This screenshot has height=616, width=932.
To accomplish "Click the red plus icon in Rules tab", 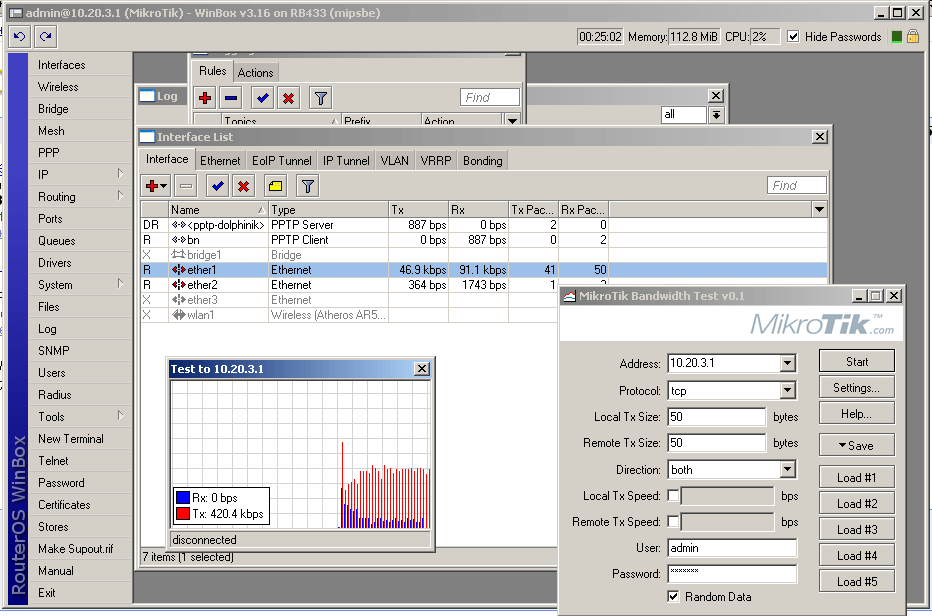I will pyautogui.click(x=205, y=98).
